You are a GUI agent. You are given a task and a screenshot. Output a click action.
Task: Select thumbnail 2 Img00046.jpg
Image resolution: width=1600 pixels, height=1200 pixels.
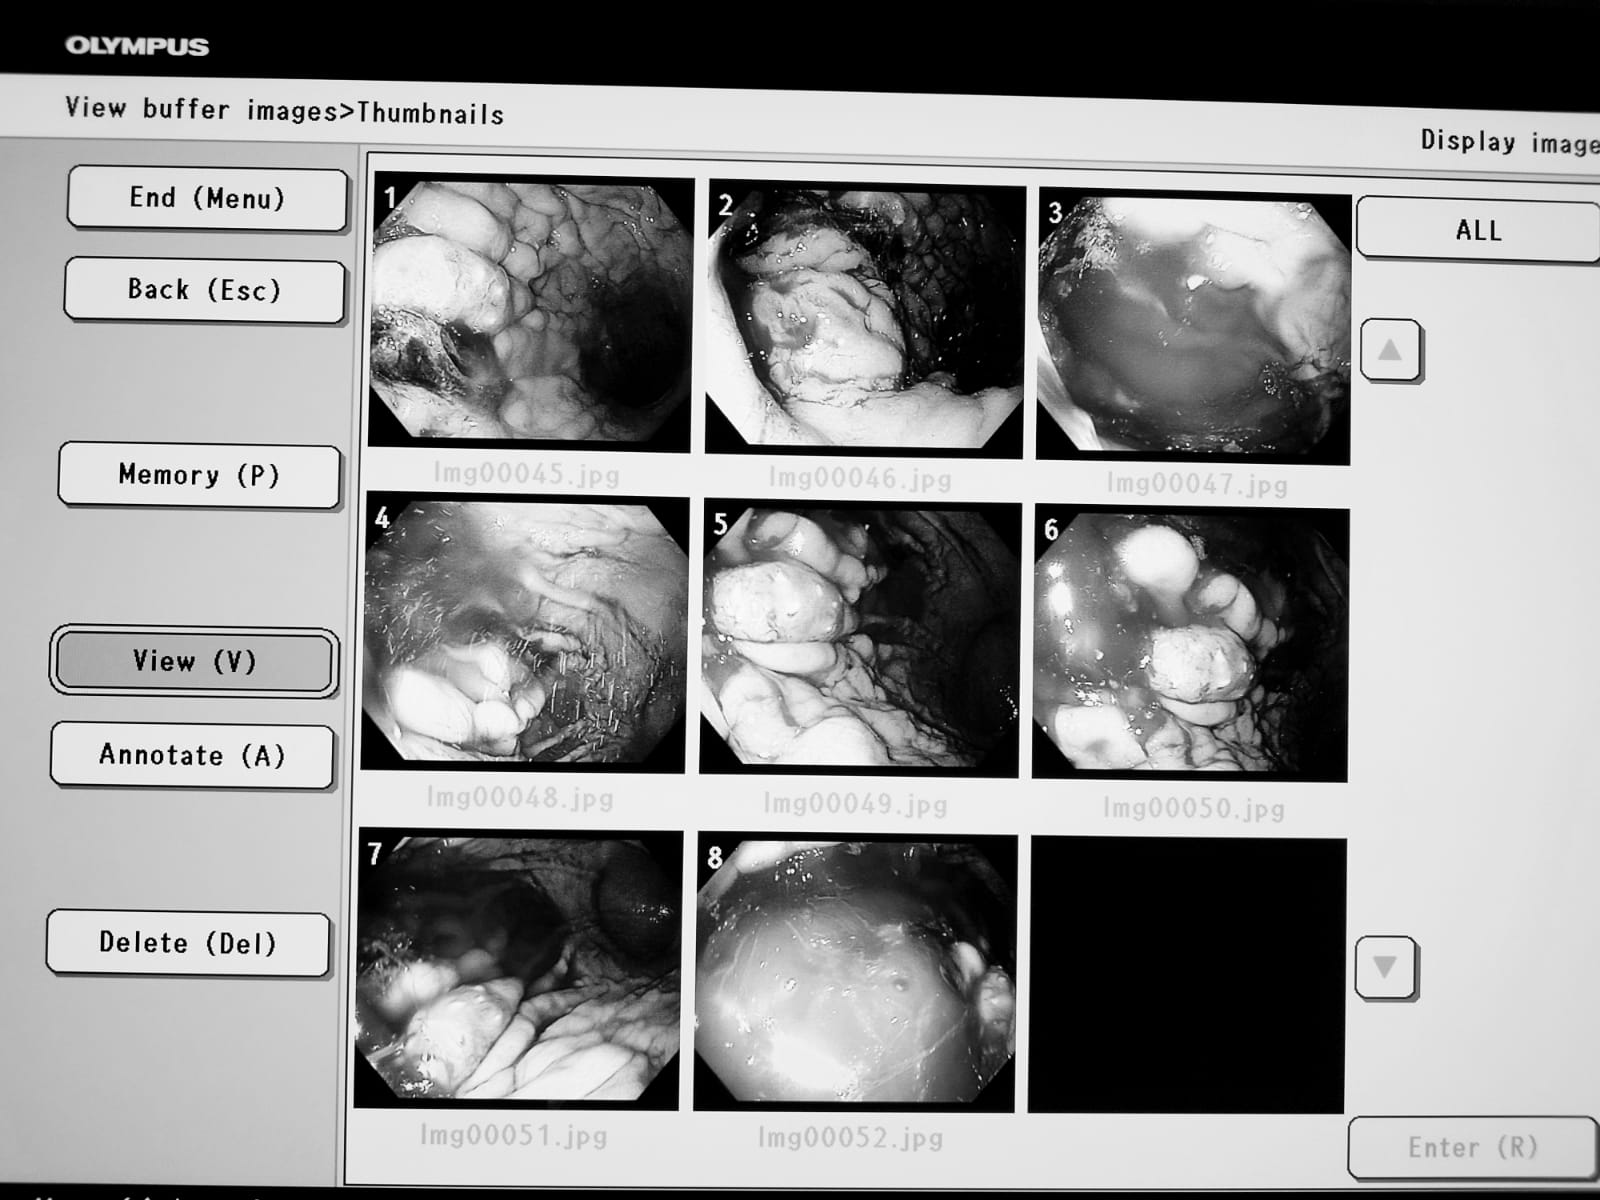point(865,318)
